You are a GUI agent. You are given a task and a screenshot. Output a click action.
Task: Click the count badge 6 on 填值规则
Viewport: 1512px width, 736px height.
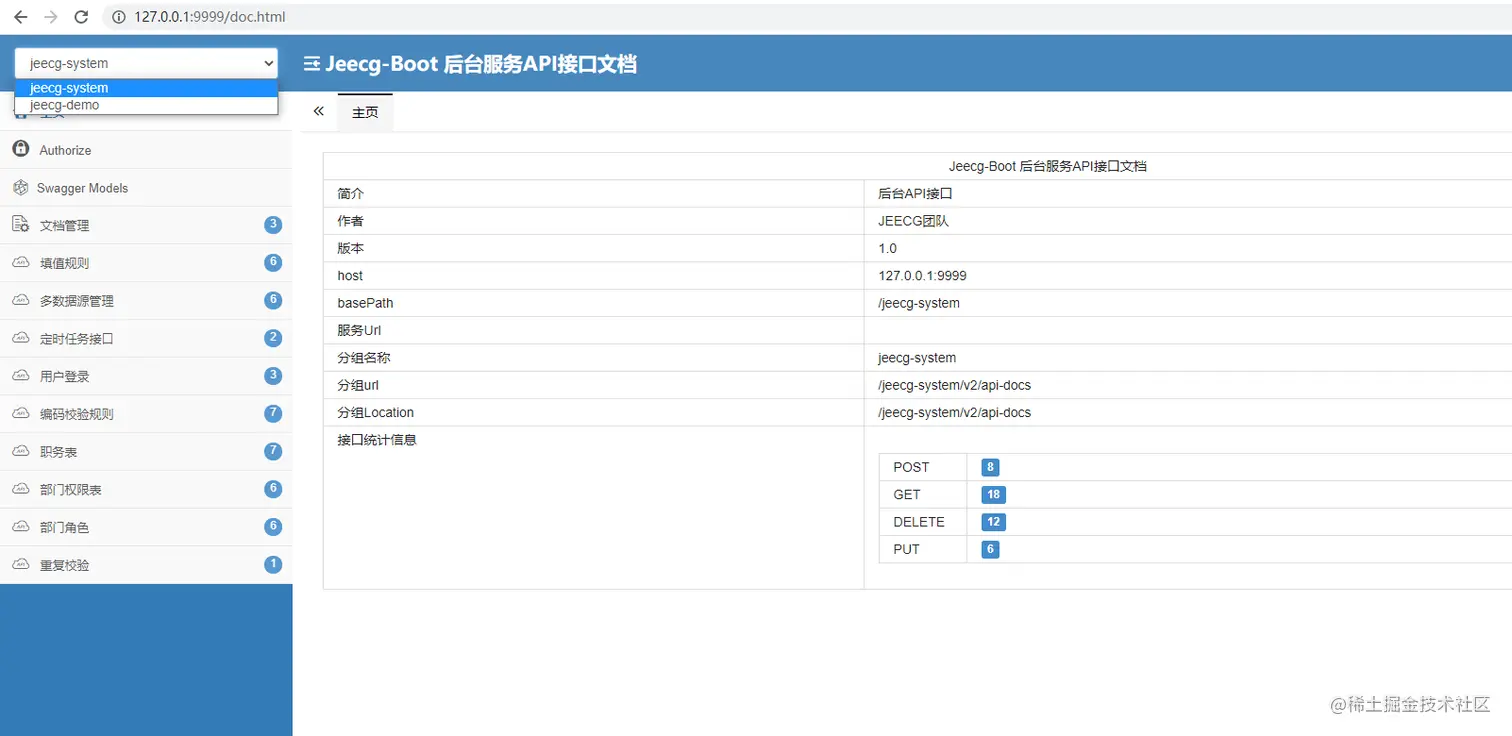click(273, 263)
